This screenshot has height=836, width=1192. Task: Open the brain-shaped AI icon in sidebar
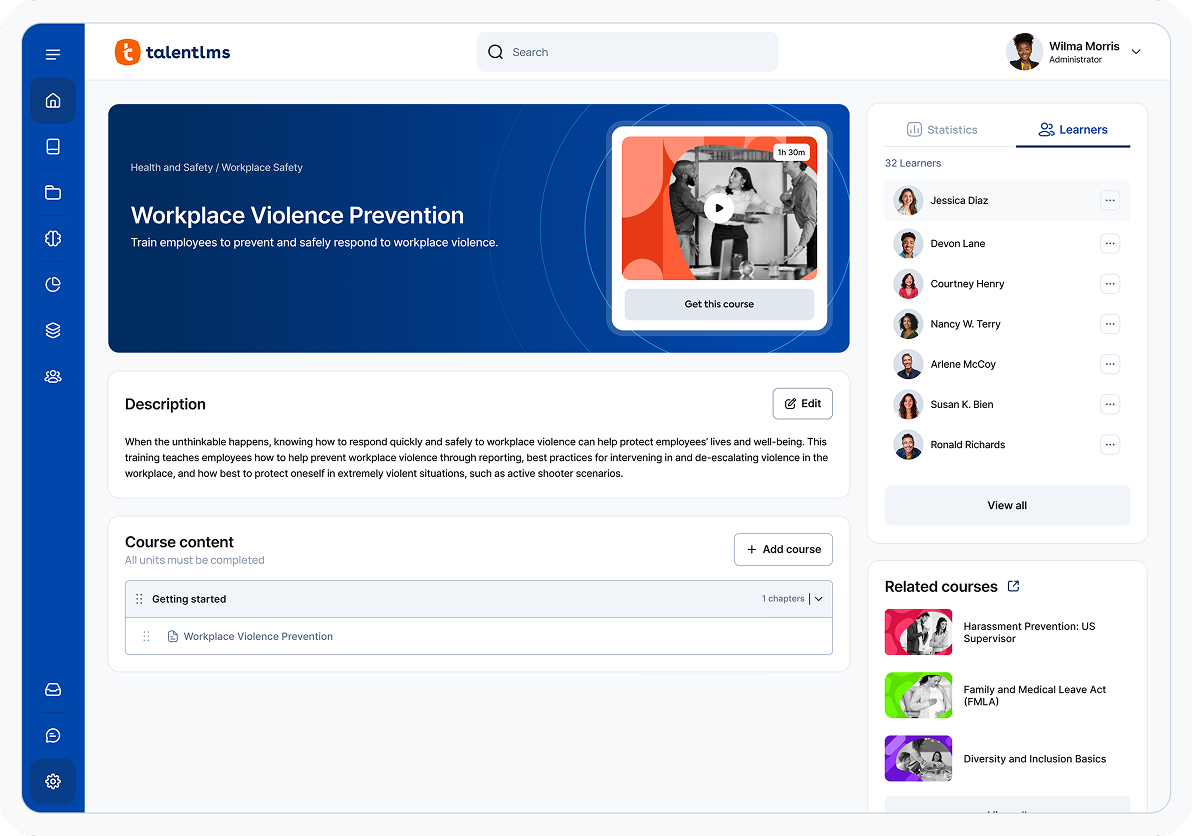(53, 238)
